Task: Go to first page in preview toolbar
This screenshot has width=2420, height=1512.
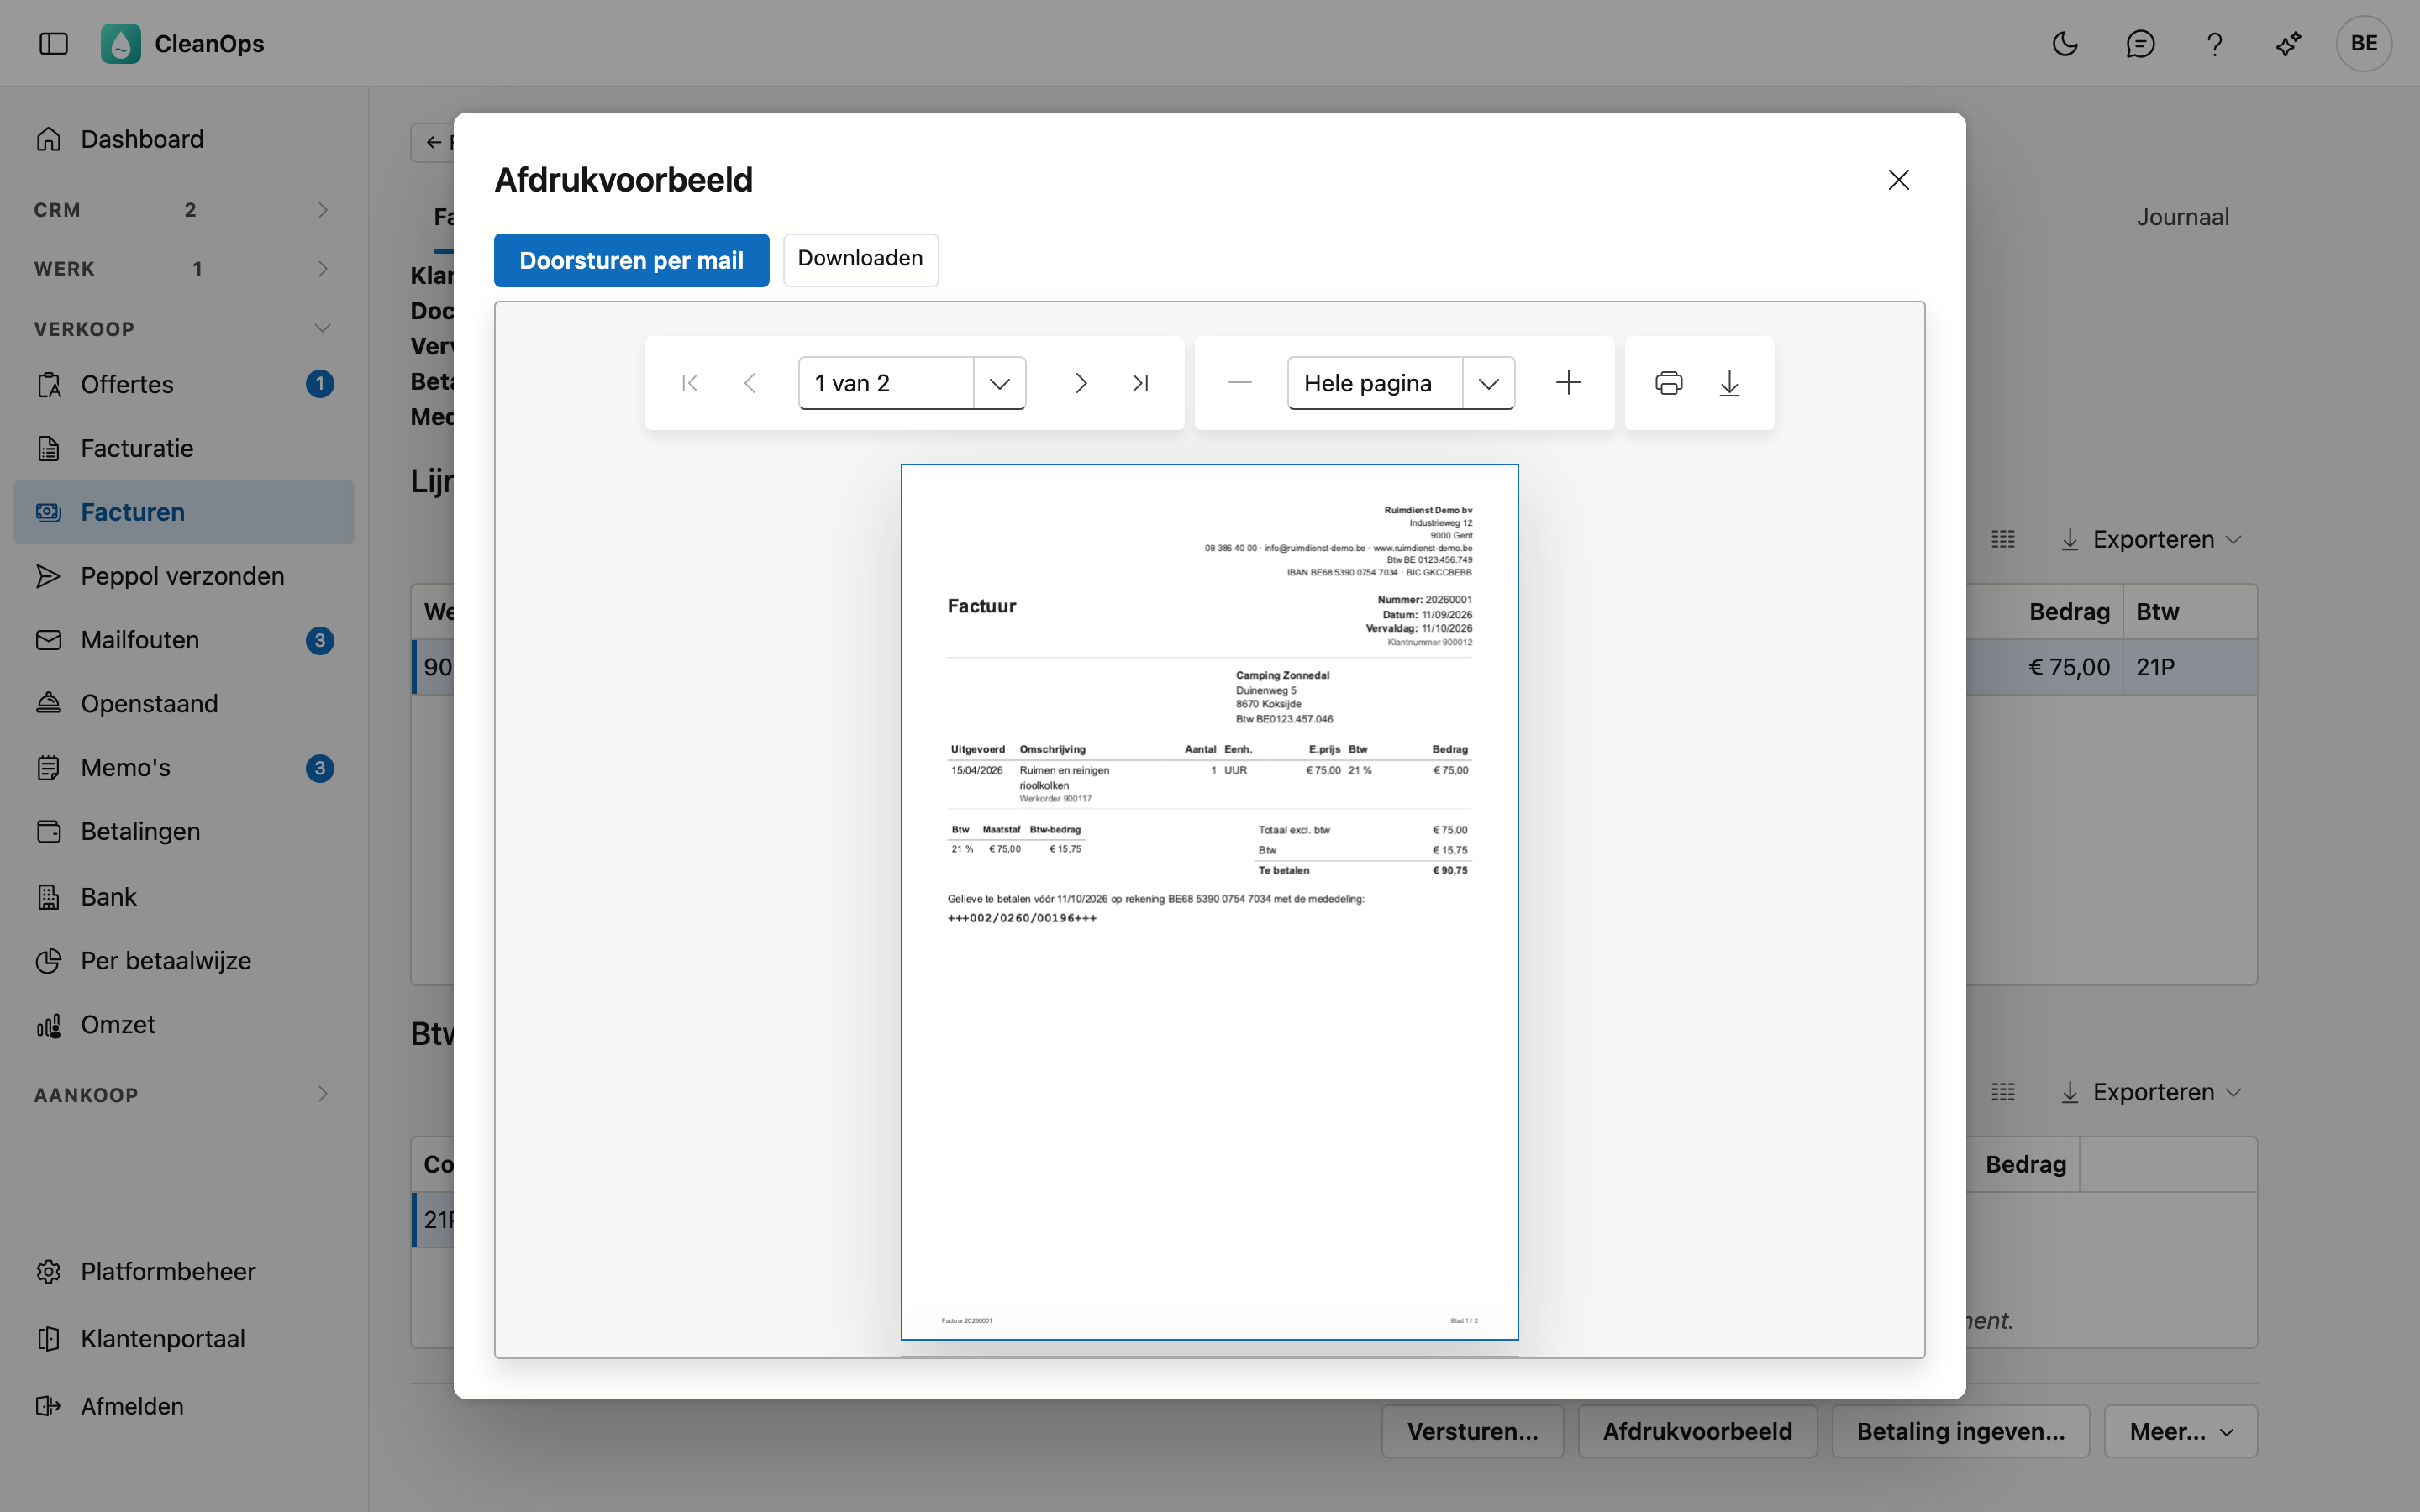Action: tap(689, 383)
